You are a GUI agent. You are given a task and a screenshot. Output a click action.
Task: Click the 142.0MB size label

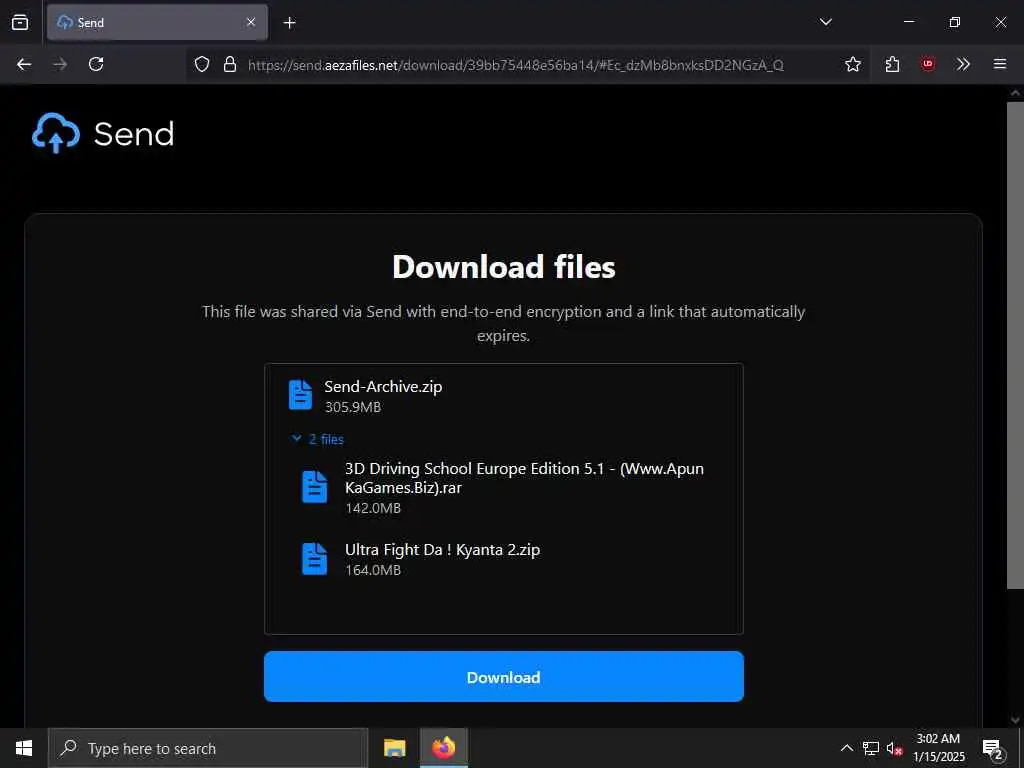tap(373, 508)
